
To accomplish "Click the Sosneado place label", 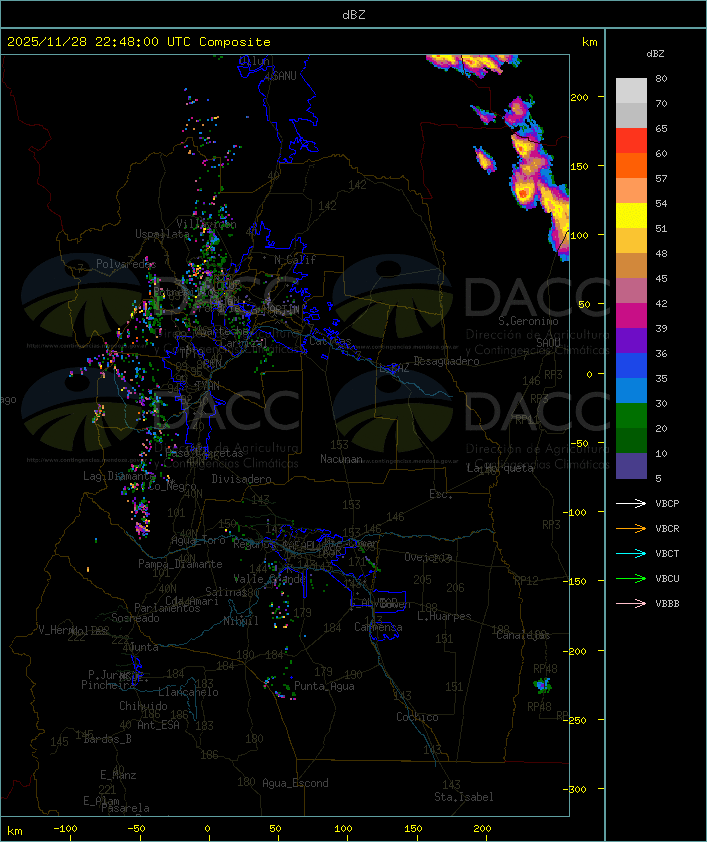I will tap(135, 618).
